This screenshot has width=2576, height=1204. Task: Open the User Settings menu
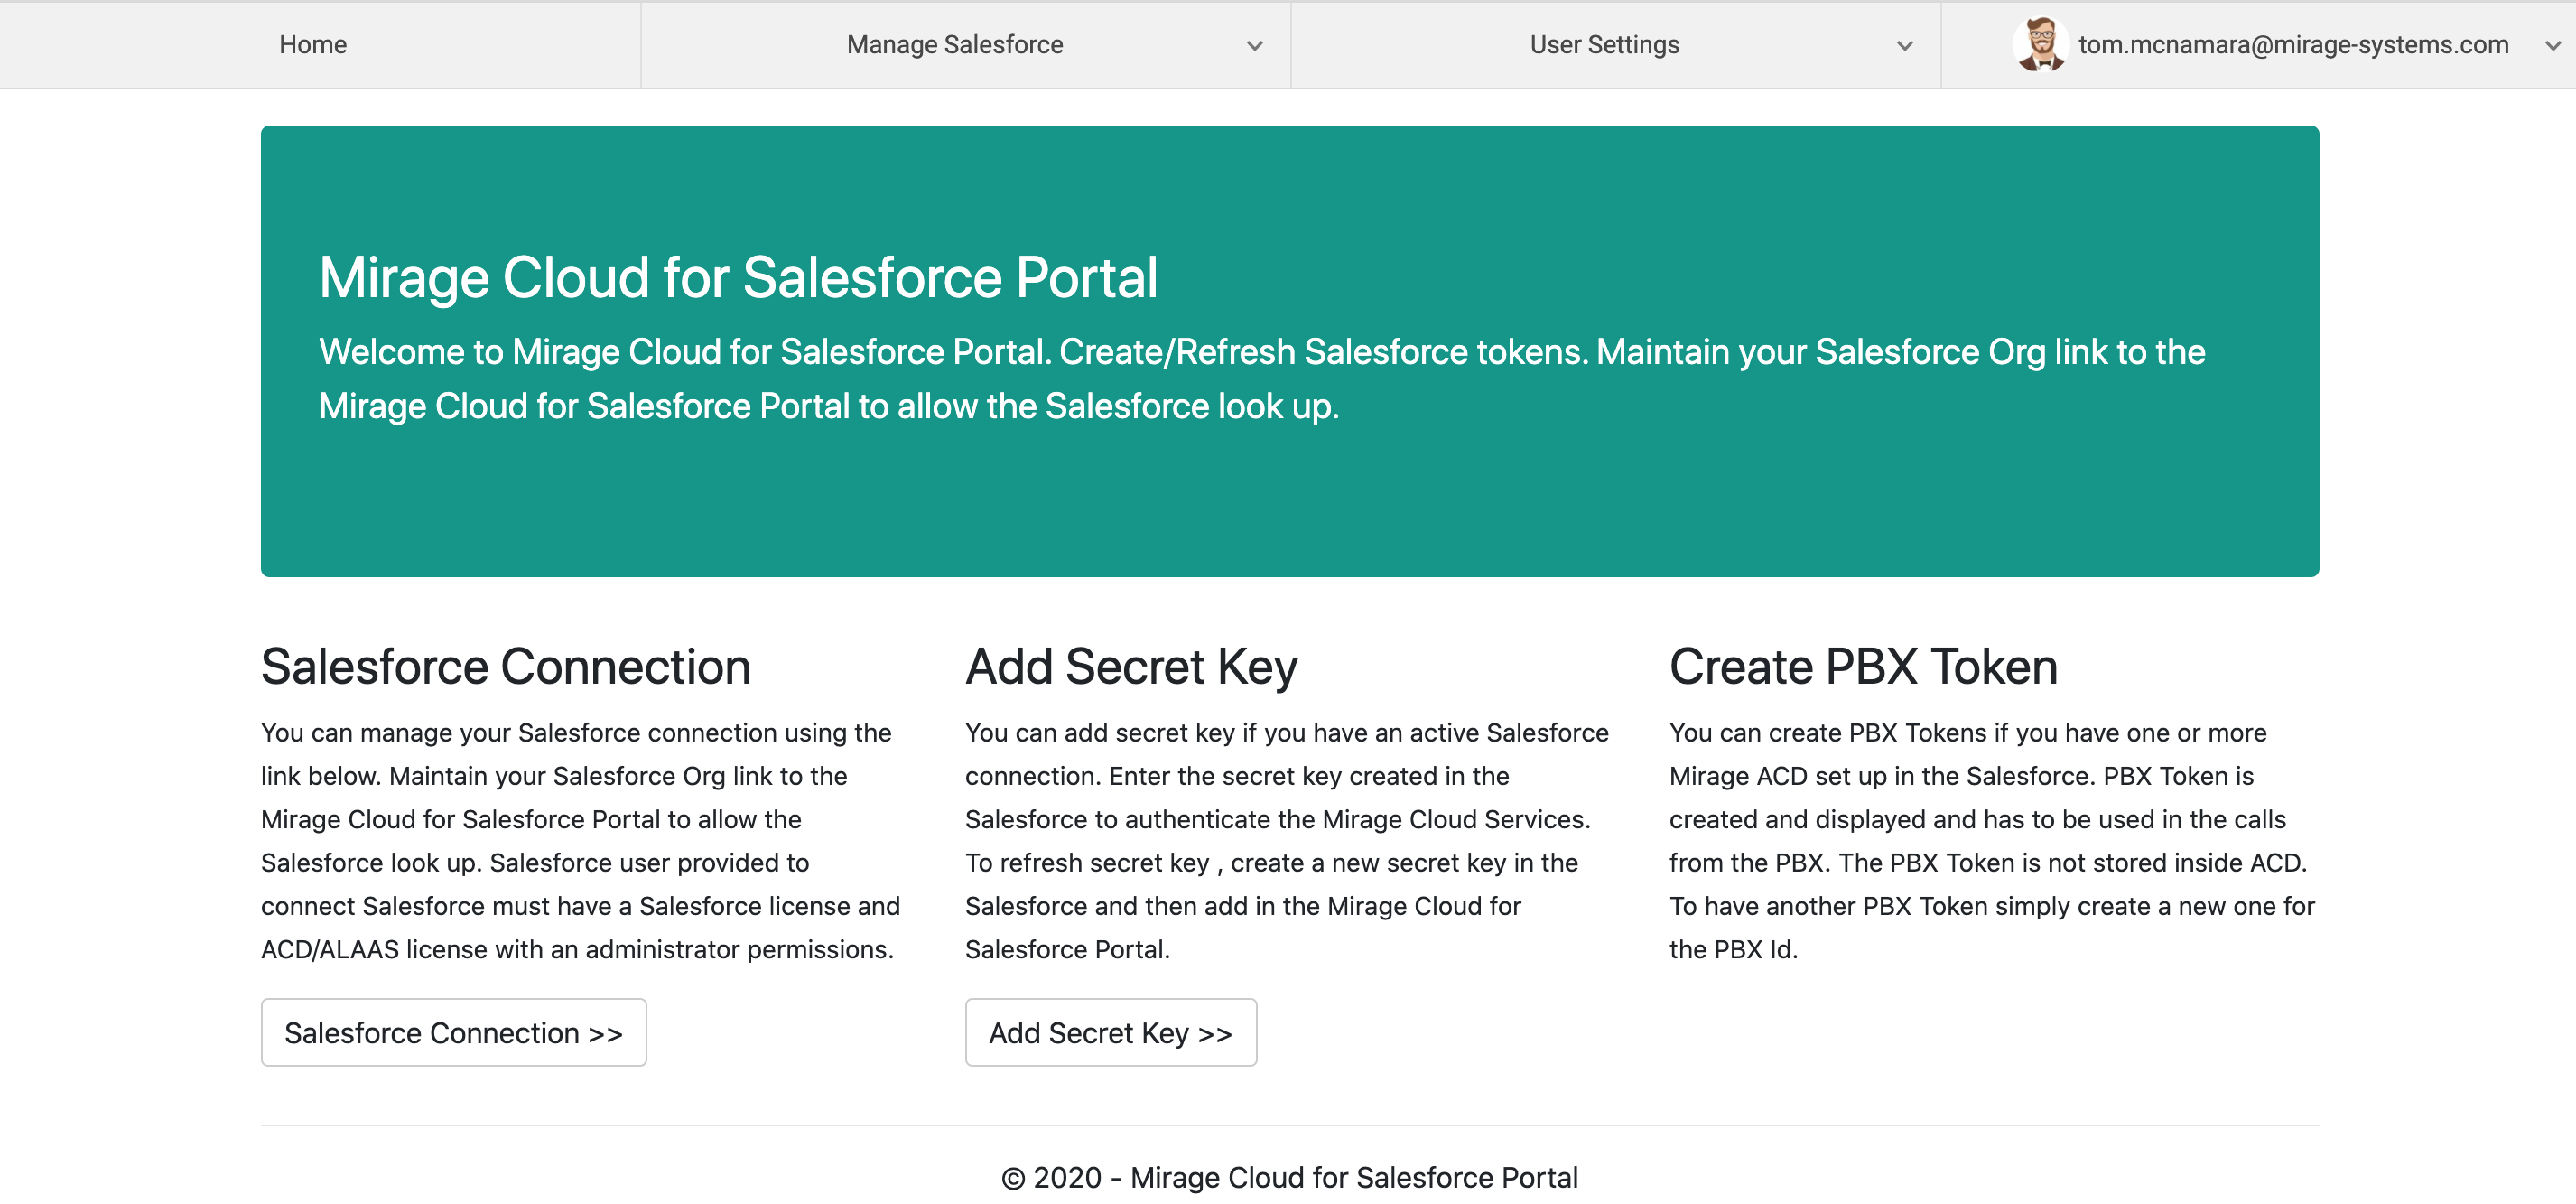coord(1604,45)
